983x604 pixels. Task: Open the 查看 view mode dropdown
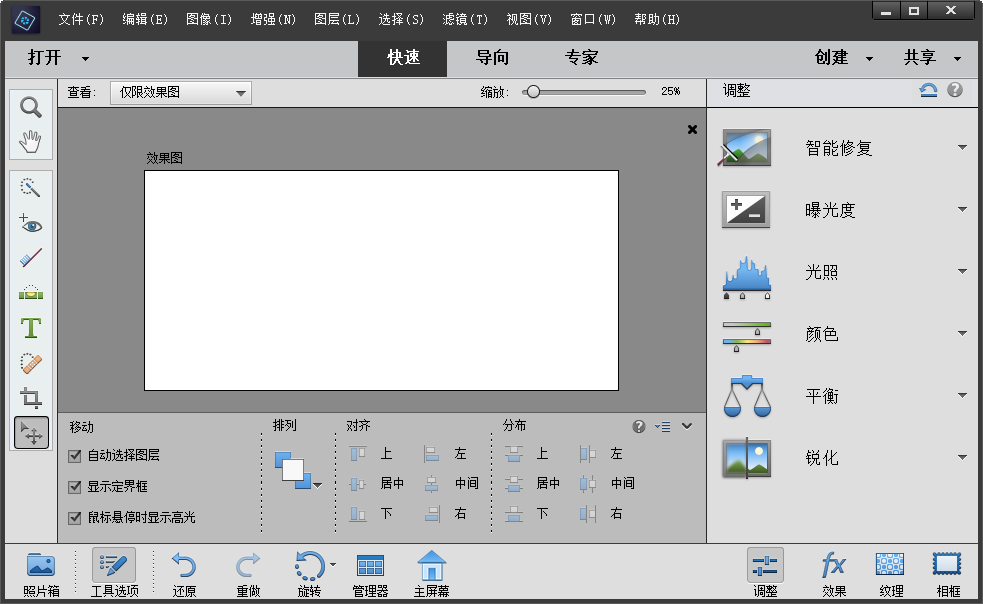point(181,93)
